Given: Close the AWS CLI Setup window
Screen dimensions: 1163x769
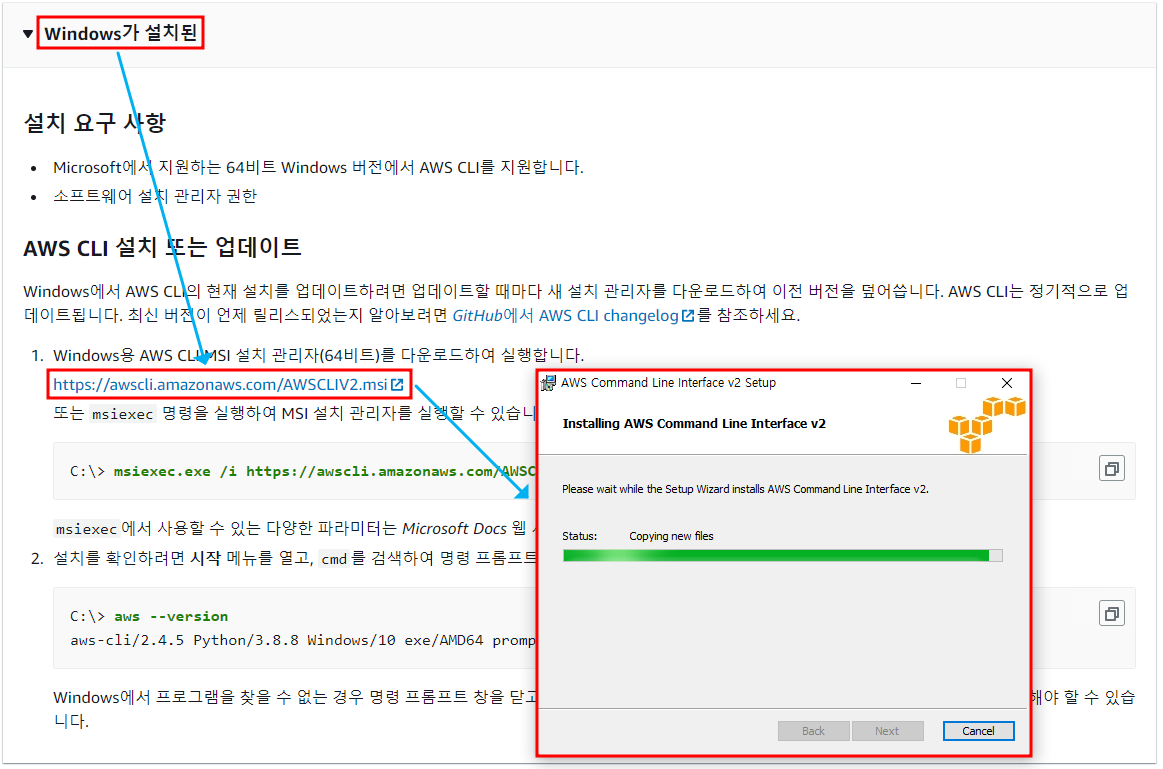Looking at the screenshot, I should point(1006,383).
